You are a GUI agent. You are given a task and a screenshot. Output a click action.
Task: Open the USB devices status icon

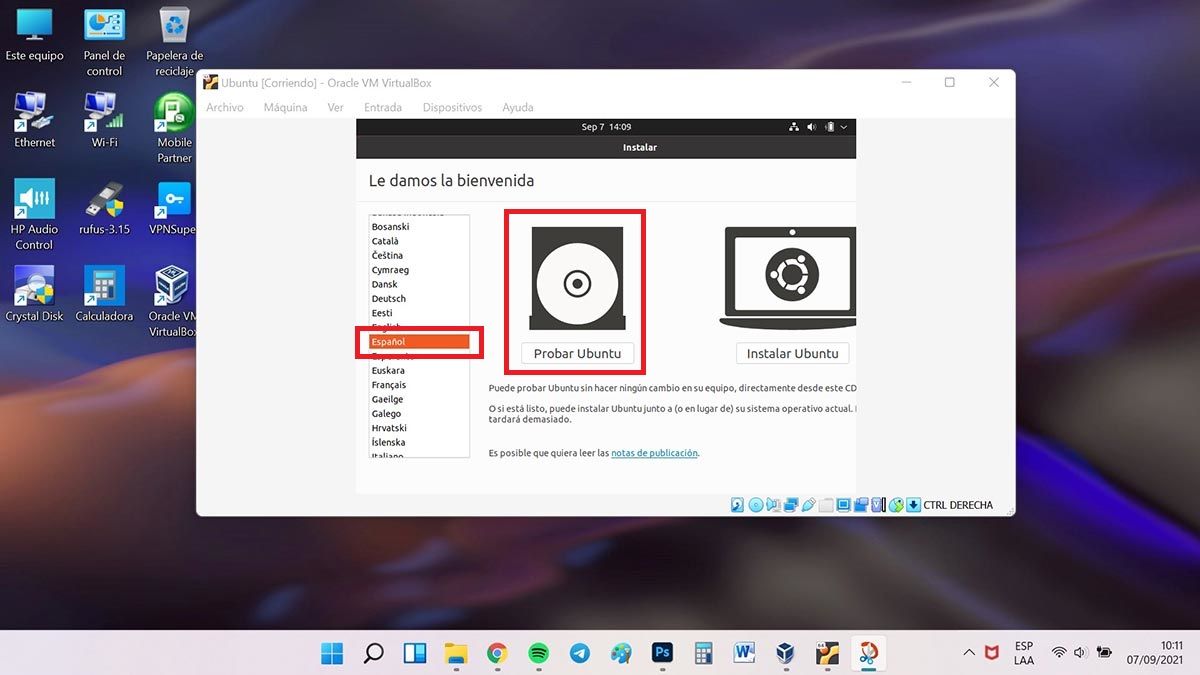coord(809,505)
